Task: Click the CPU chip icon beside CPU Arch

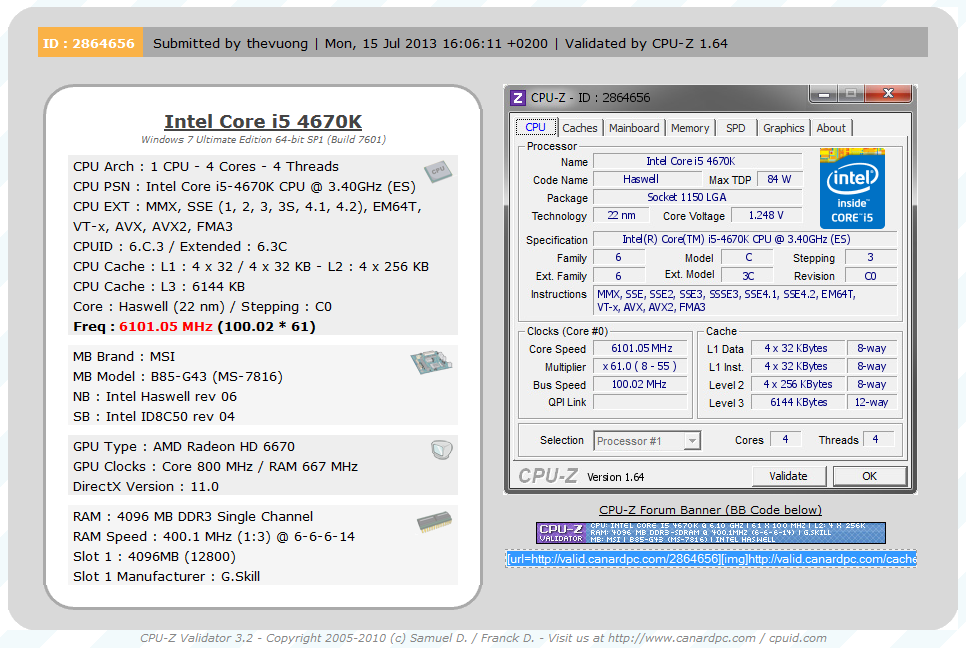Action: (x=438, y=171)
